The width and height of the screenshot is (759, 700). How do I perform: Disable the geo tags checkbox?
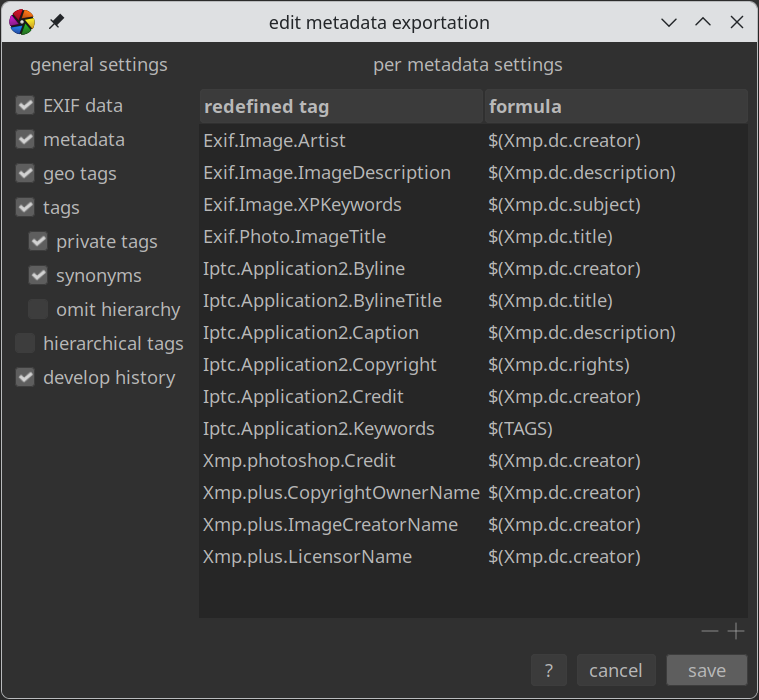(25, 173)
